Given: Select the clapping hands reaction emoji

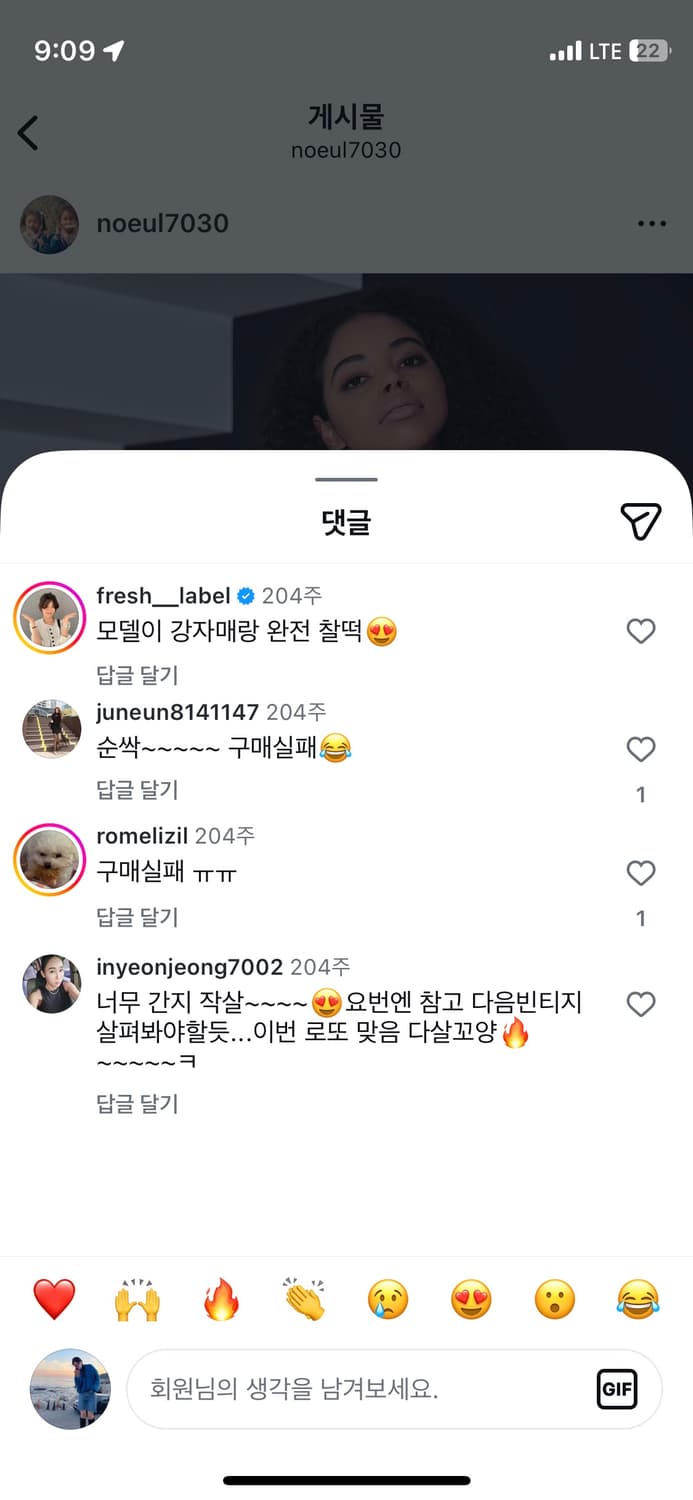Looking at the screenshot, I should [305, 1297].
